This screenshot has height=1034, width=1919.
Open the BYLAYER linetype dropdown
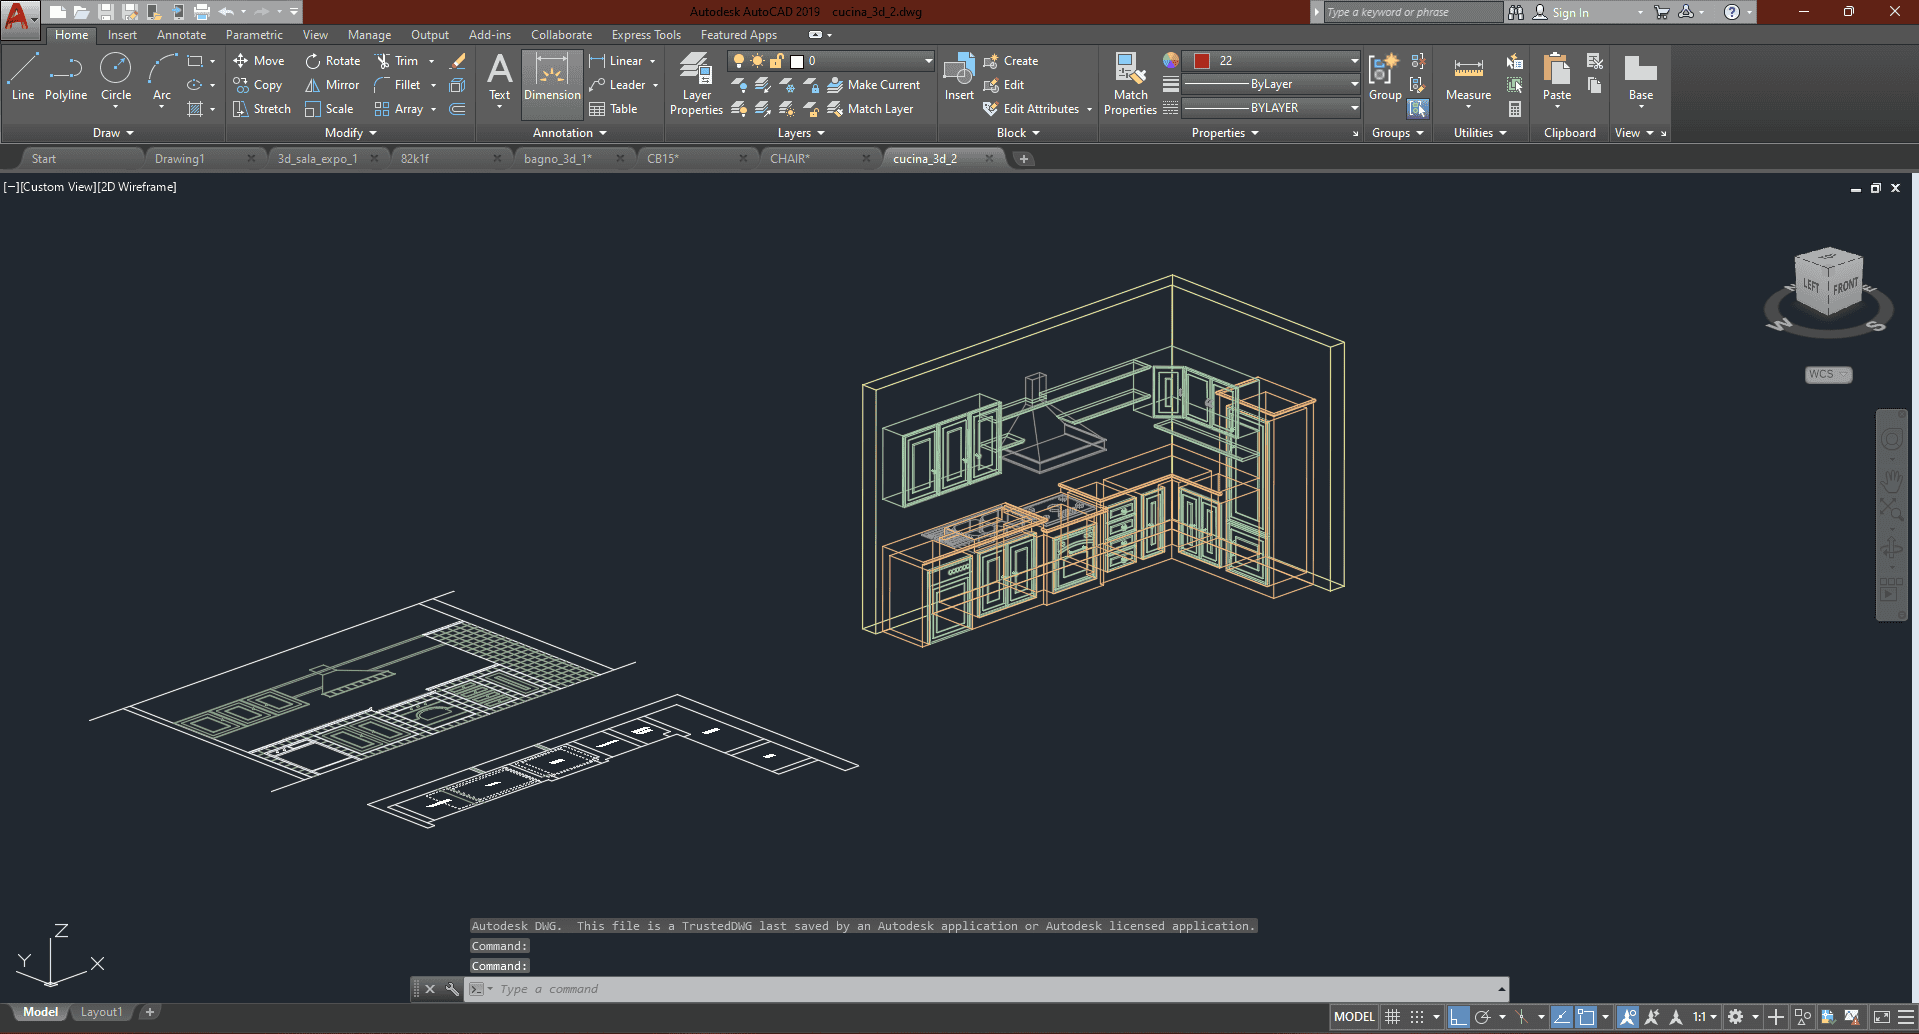[x=1270, y=108]
